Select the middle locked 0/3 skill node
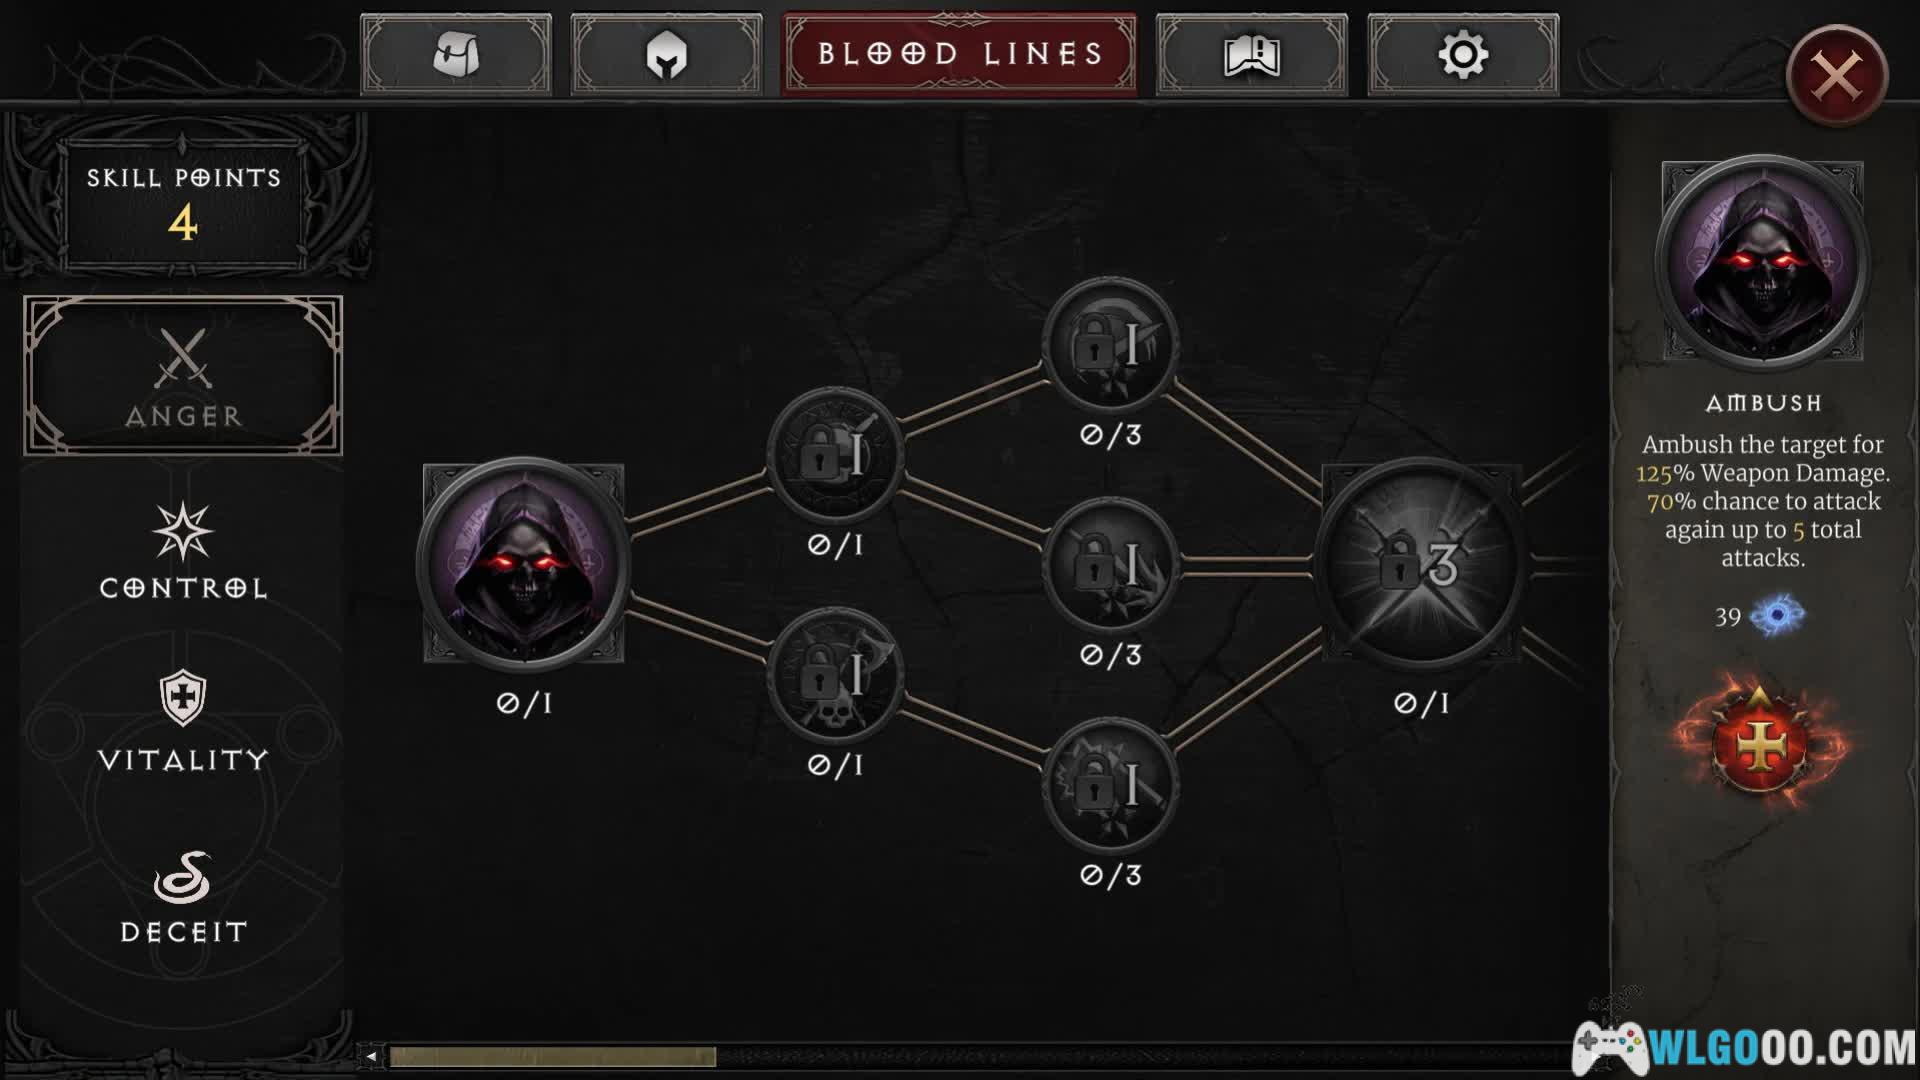This screenshot has width=1920, height=1080. click(x=1110, y=565)
